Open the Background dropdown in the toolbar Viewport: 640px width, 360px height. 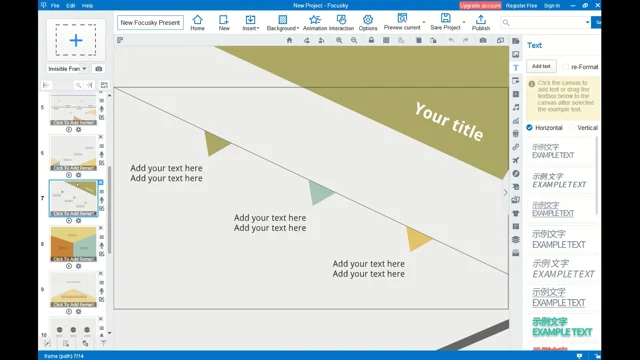pos(282,22)
